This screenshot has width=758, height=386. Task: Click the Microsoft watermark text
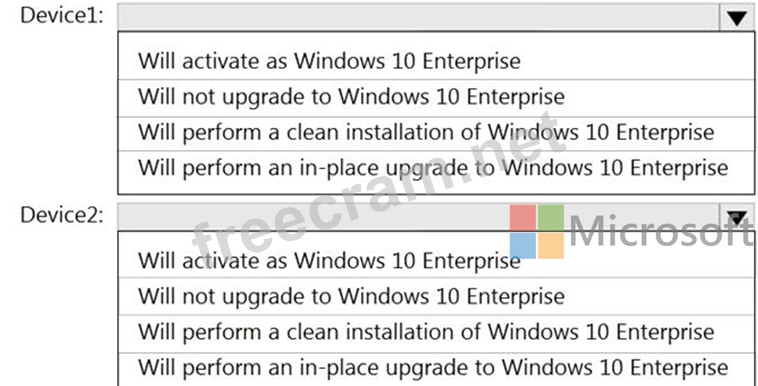coord(663,231)
